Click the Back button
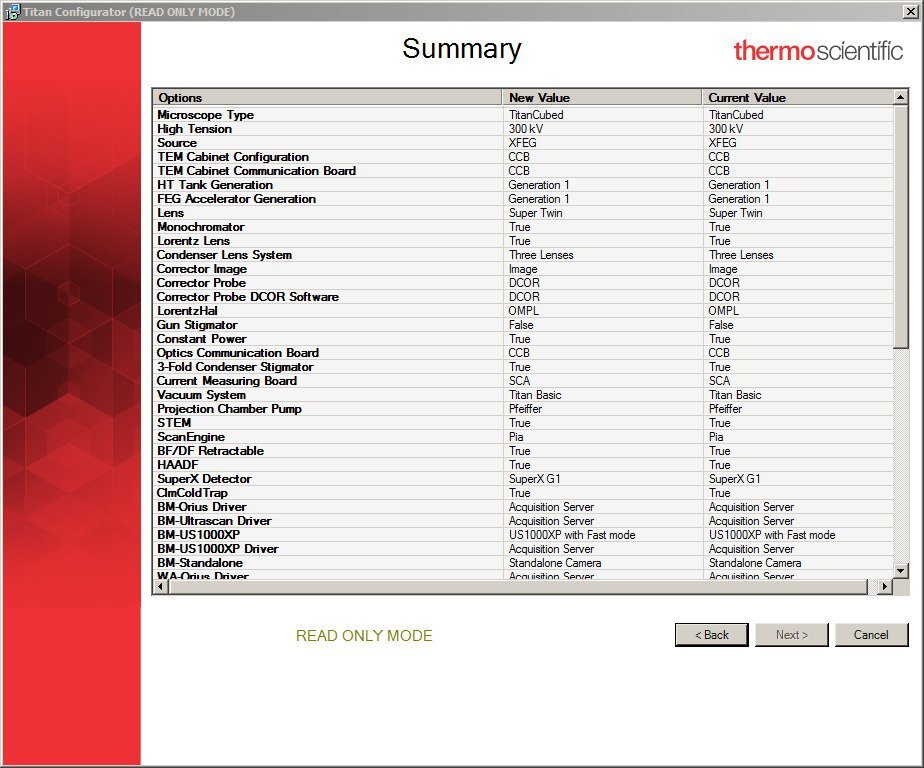This screenshot has height=768, width=924. (x=711, y=635)
